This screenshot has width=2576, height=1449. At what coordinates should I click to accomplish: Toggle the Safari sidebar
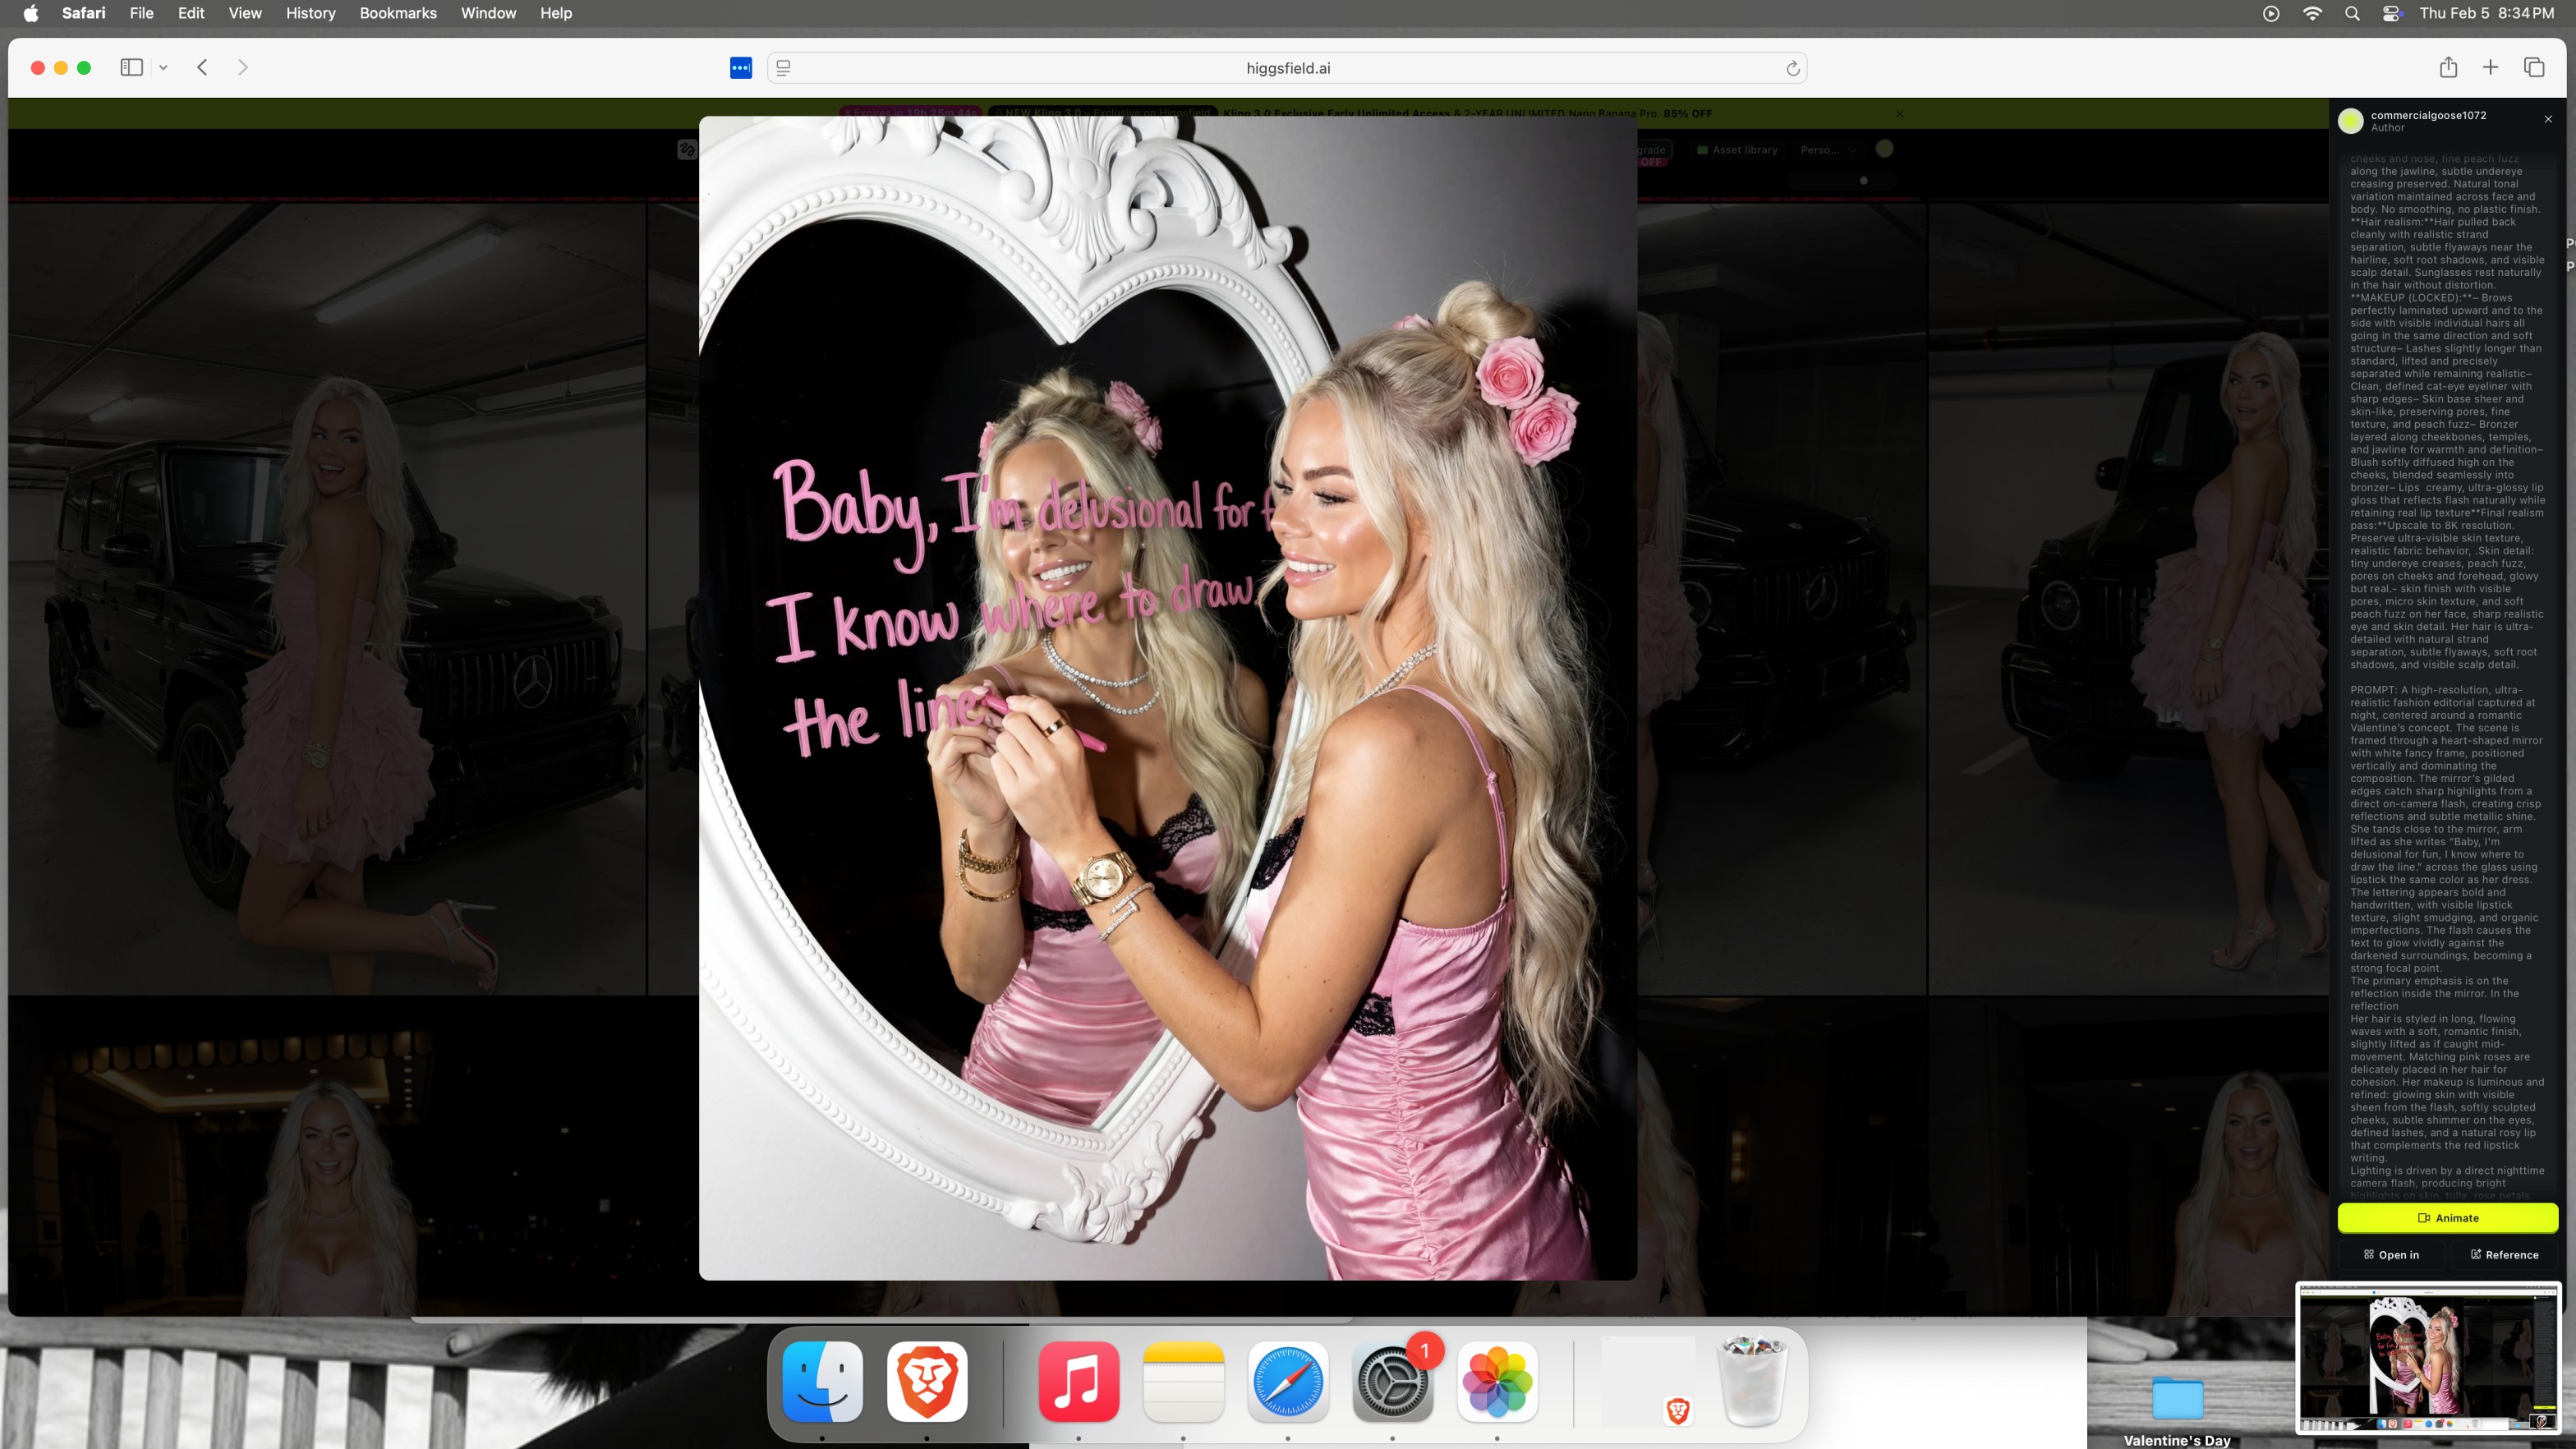pos(131,67)
